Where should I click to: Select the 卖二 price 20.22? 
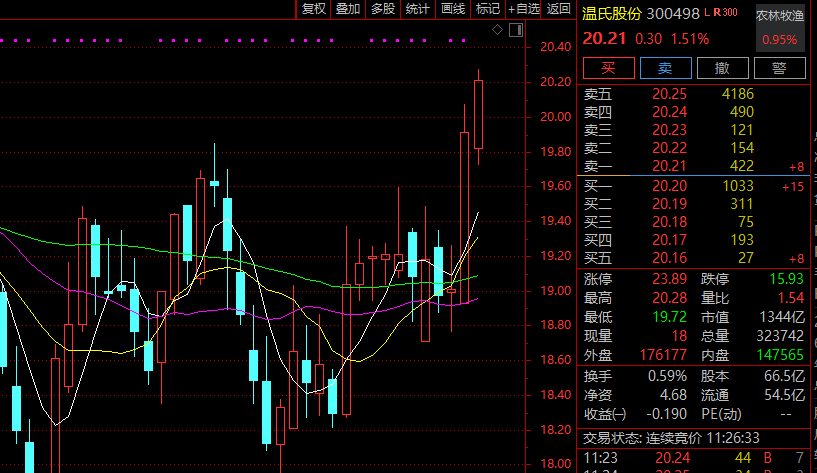click(670, 148)
